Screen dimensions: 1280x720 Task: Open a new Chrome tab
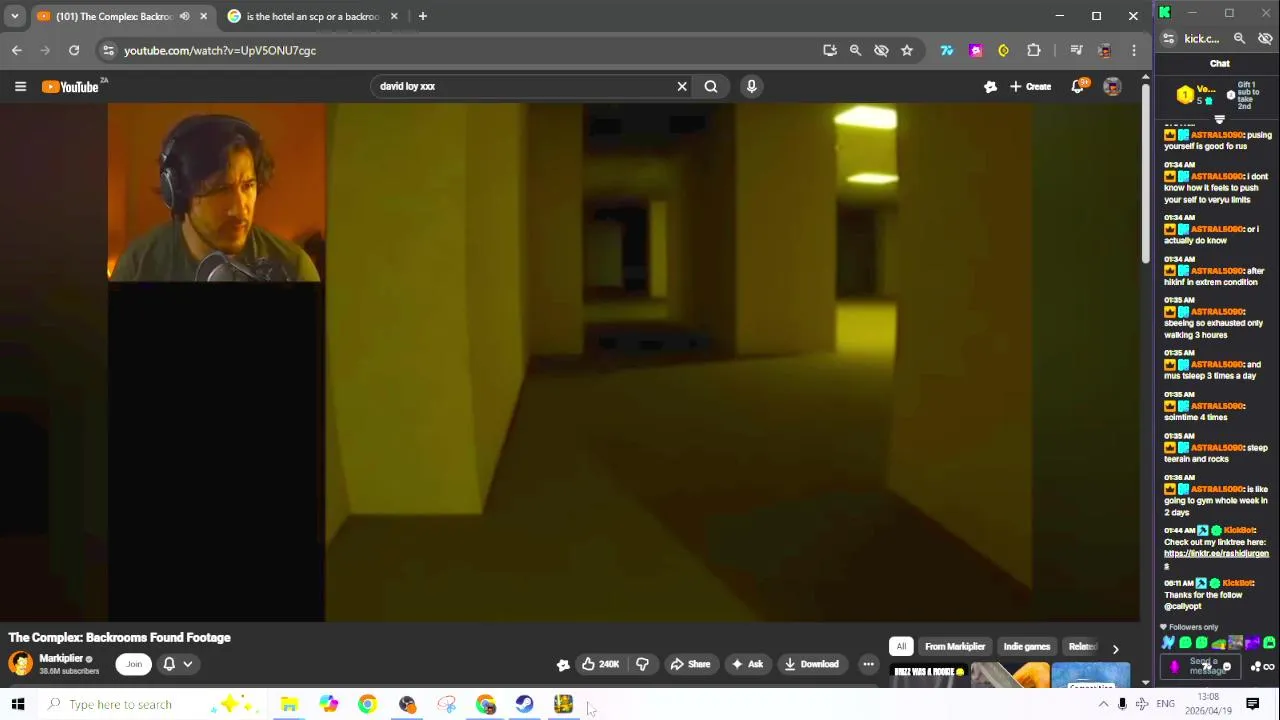[x=422, y=16]
